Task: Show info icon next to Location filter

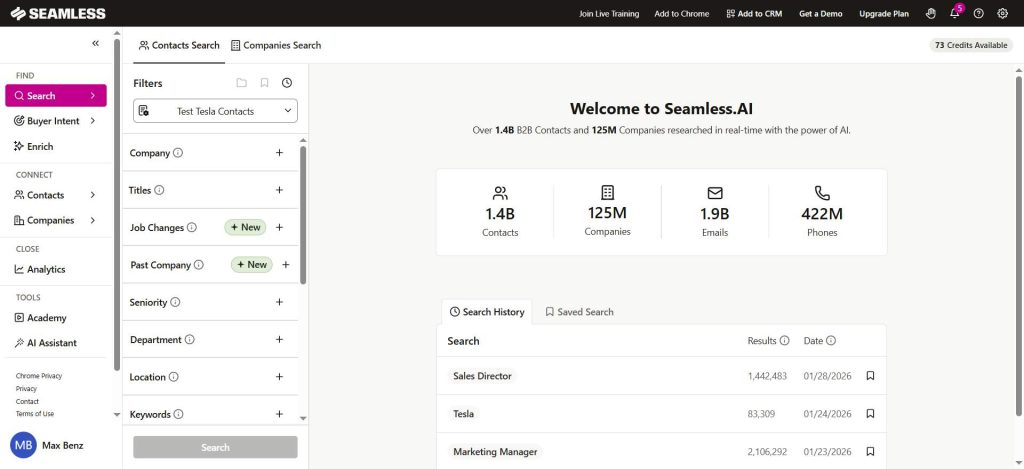Action: [174, 377]
